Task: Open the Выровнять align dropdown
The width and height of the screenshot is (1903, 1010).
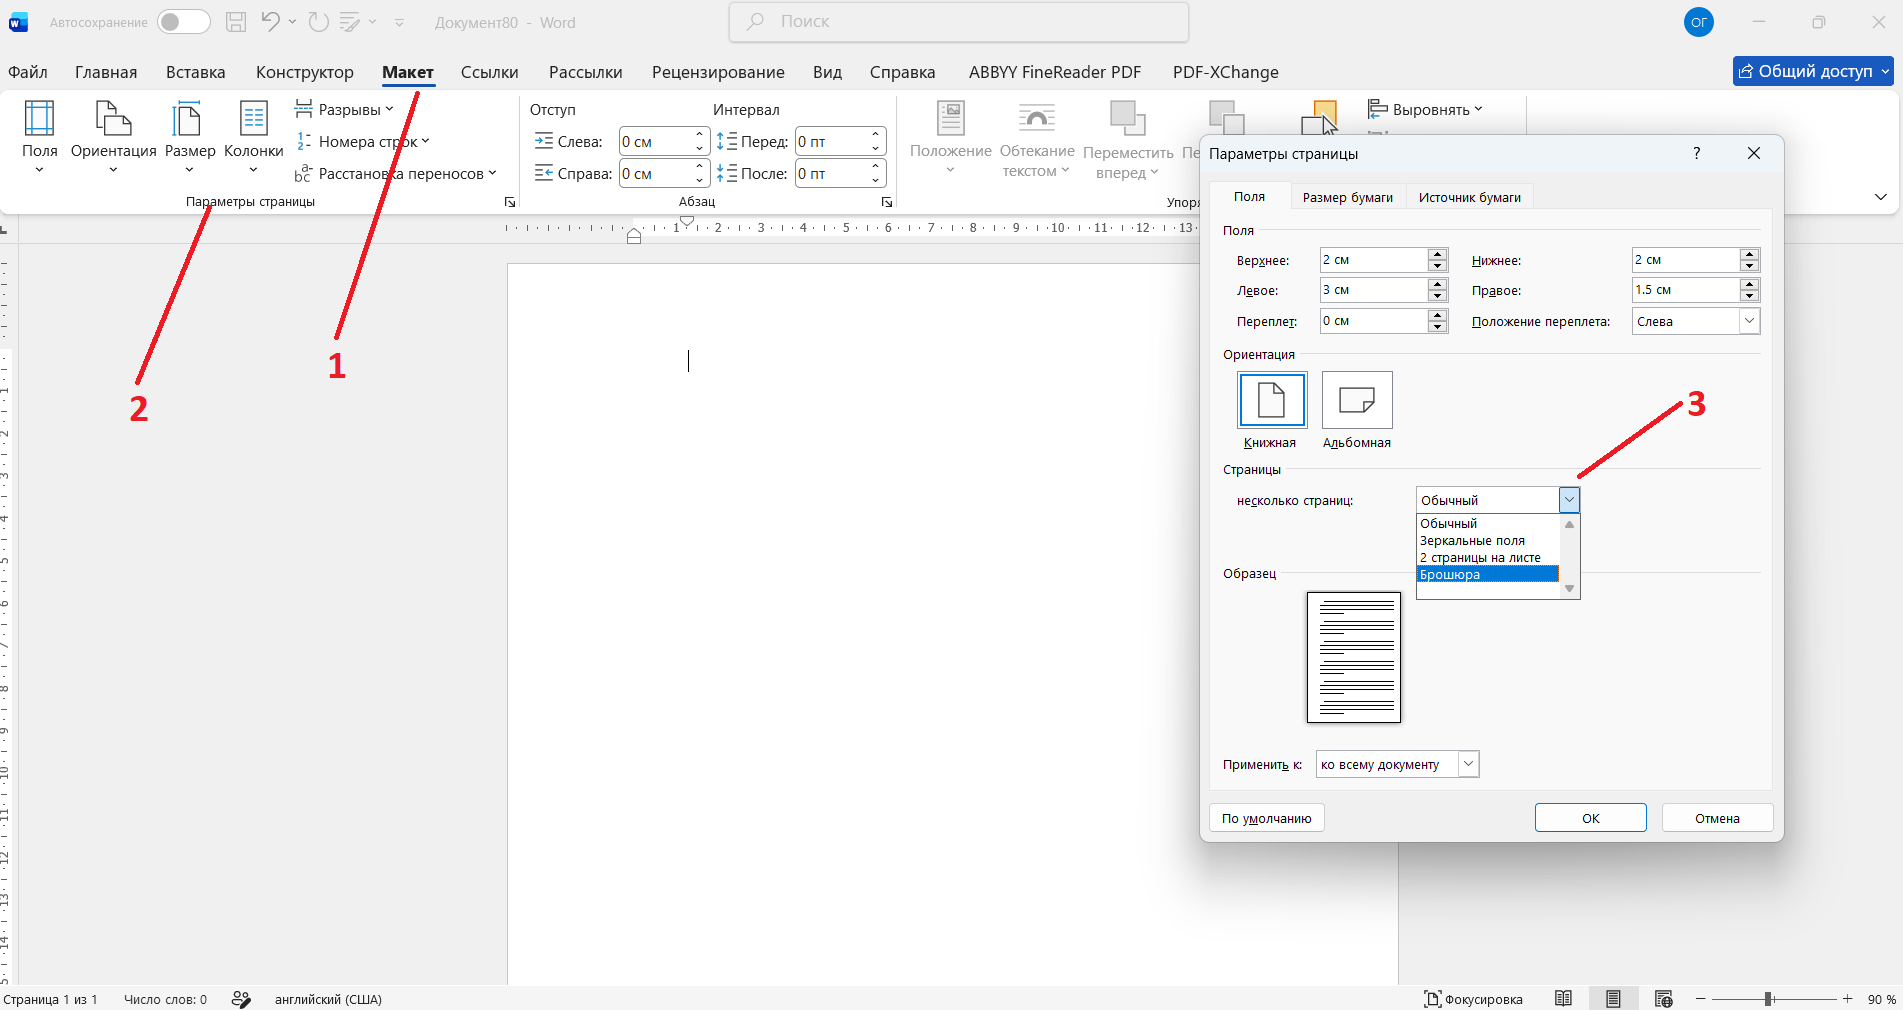Action: (x=1426, y=109)
